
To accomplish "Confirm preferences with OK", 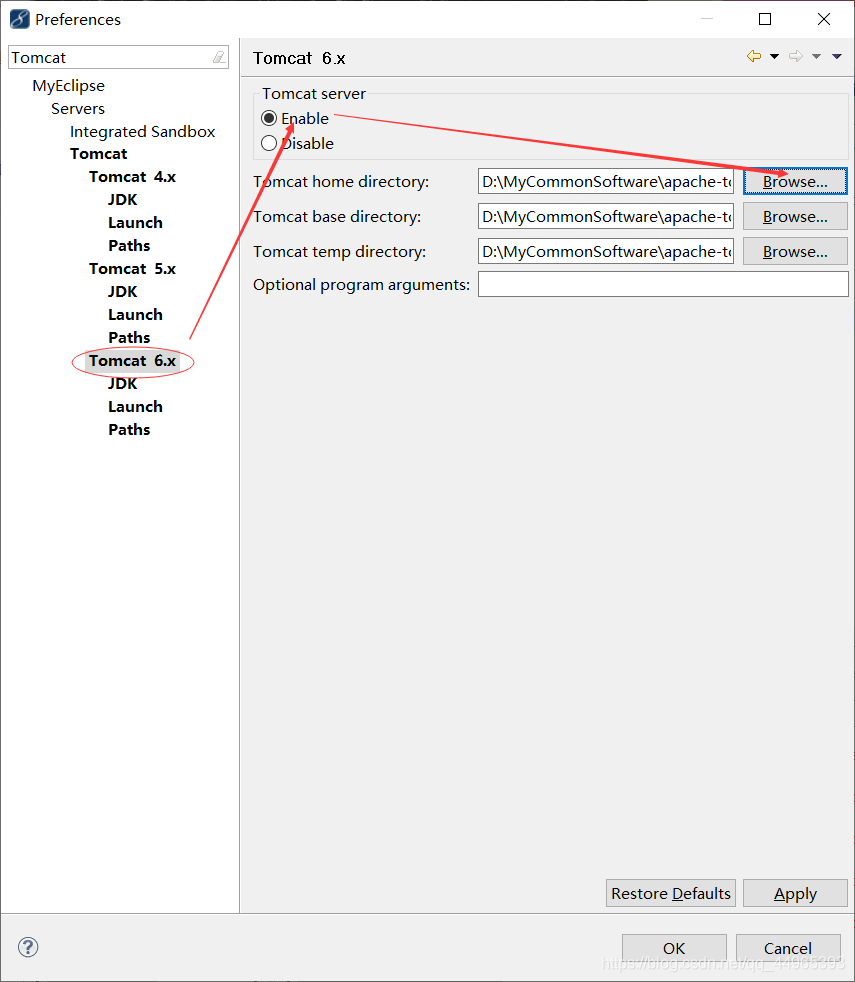I will (674, 948).
